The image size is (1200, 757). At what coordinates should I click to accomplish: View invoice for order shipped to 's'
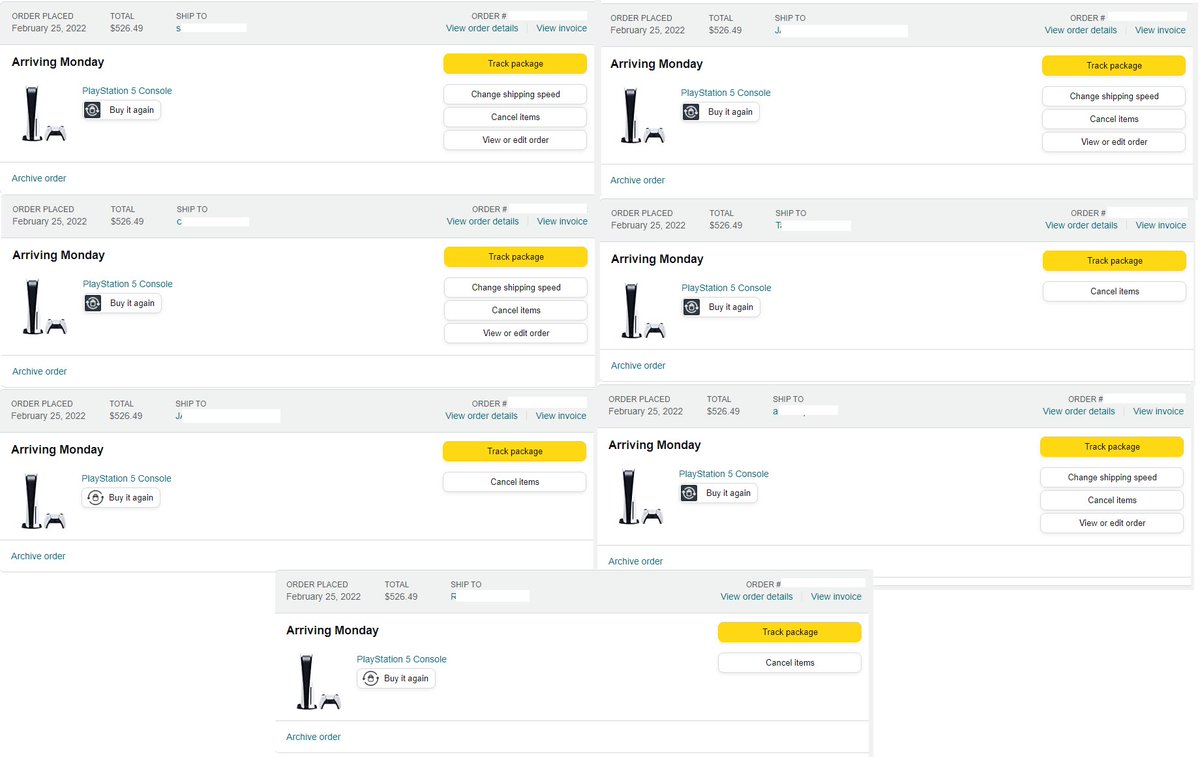click(562, 28)
